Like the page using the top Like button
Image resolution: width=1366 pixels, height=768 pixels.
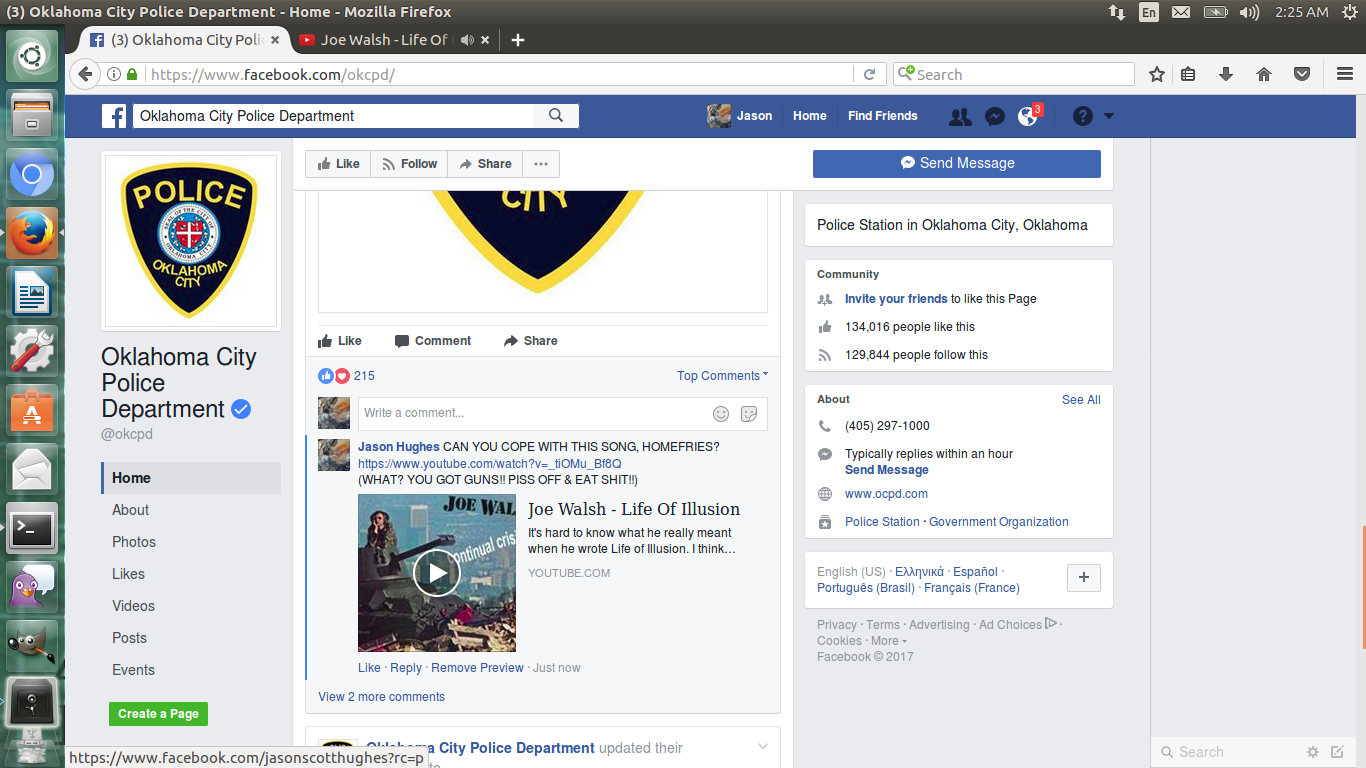click(x=338, y=164)
